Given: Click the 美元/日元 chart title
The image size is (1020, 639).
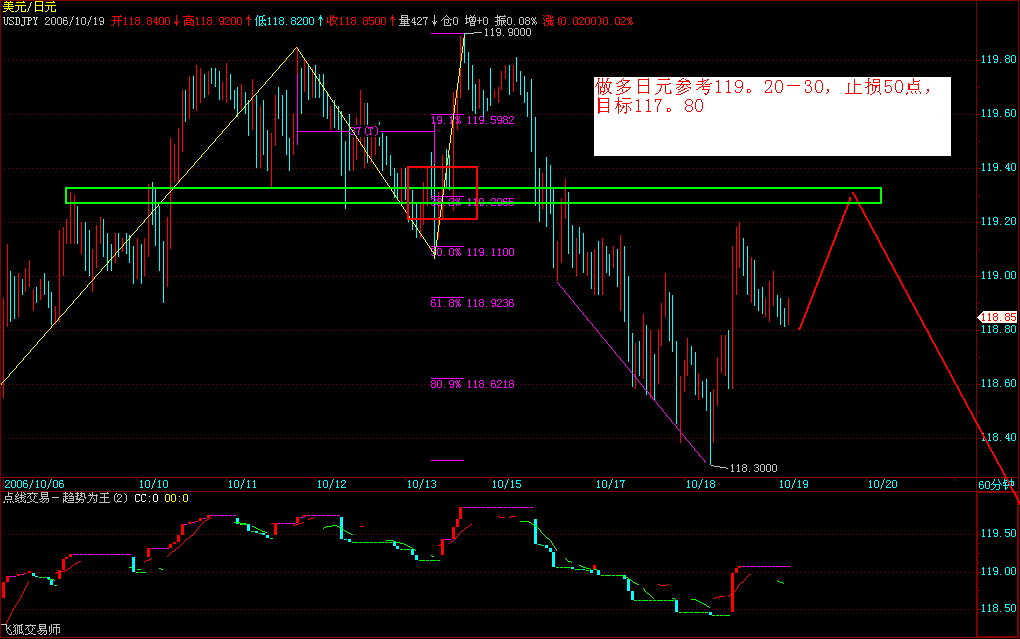Looking at the screenshot, I should (30, 7).
